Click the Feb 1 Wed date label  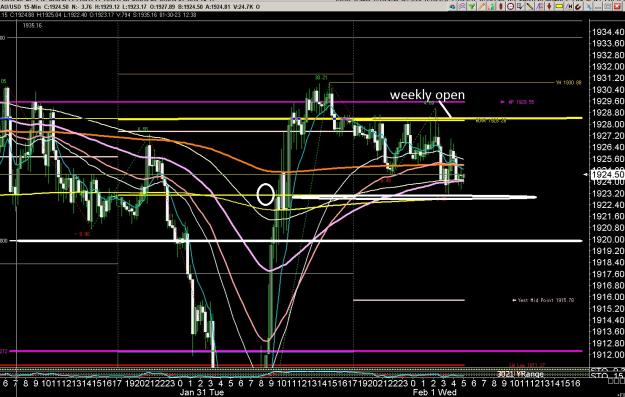click(x=434, y=392)
